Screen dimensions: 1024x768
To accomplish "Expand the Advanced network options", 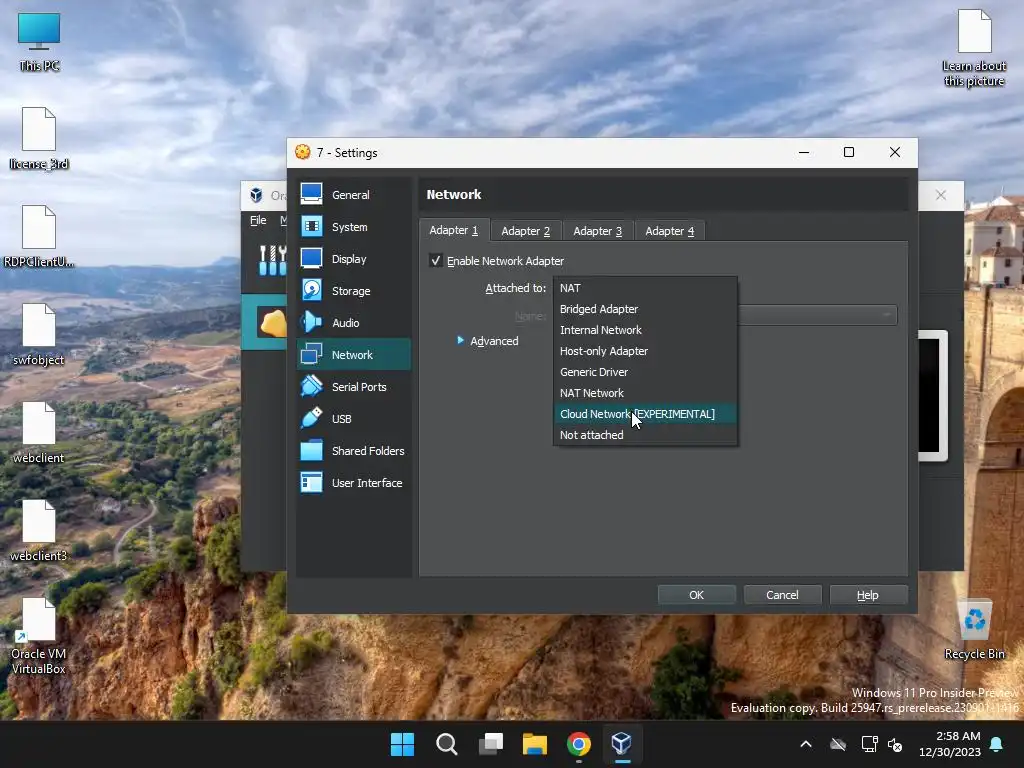I will coord(488,341).
